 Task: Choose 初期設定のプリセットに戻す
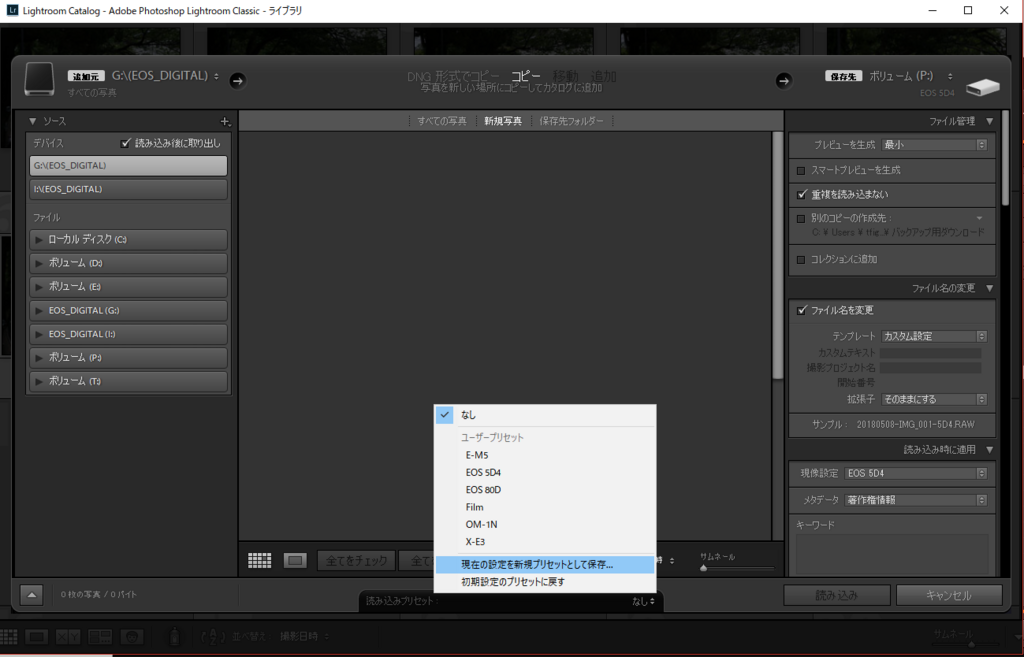545,582
